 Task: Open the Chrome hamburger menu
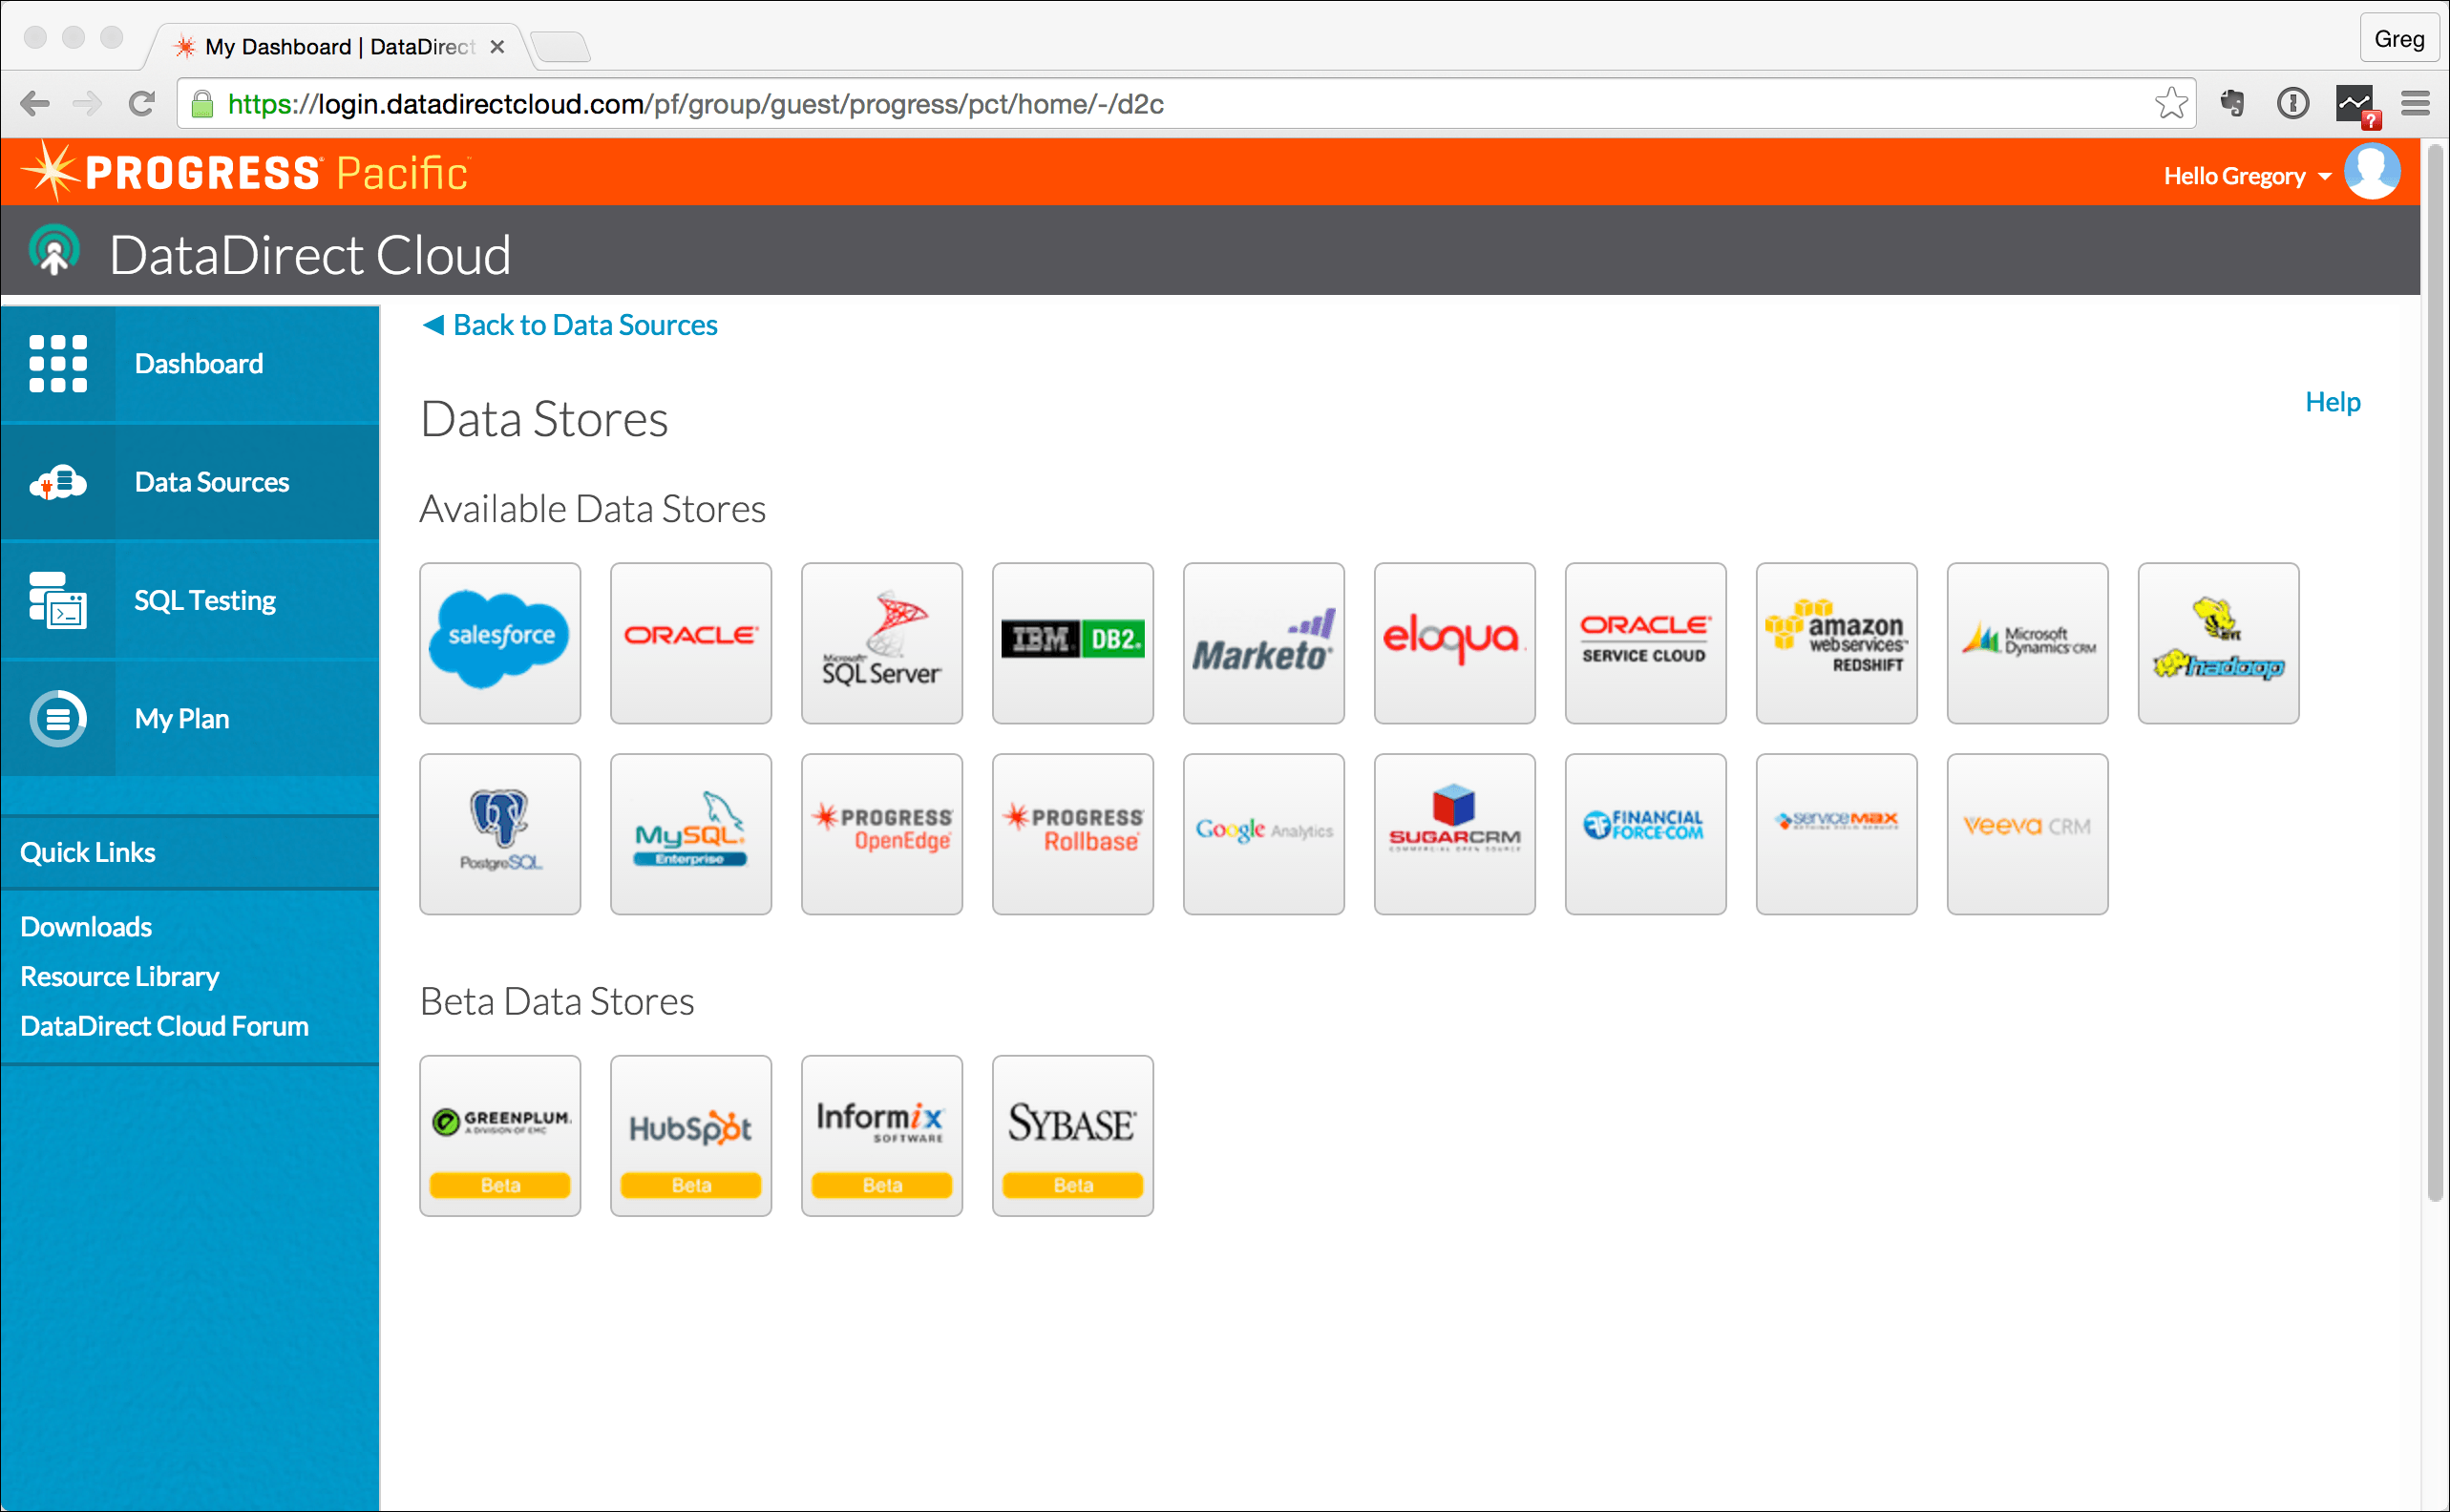point(2416,103)
